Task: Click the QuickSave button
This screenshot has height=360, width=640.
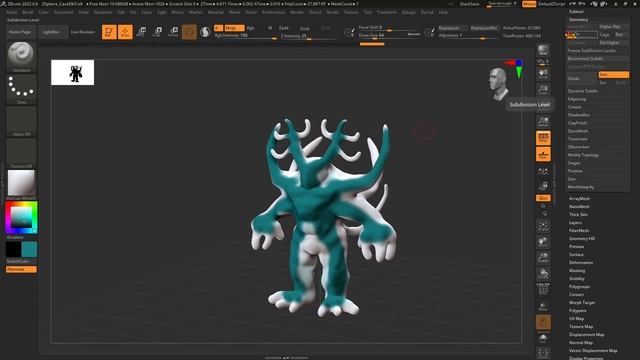Action: tap(469, 4)
